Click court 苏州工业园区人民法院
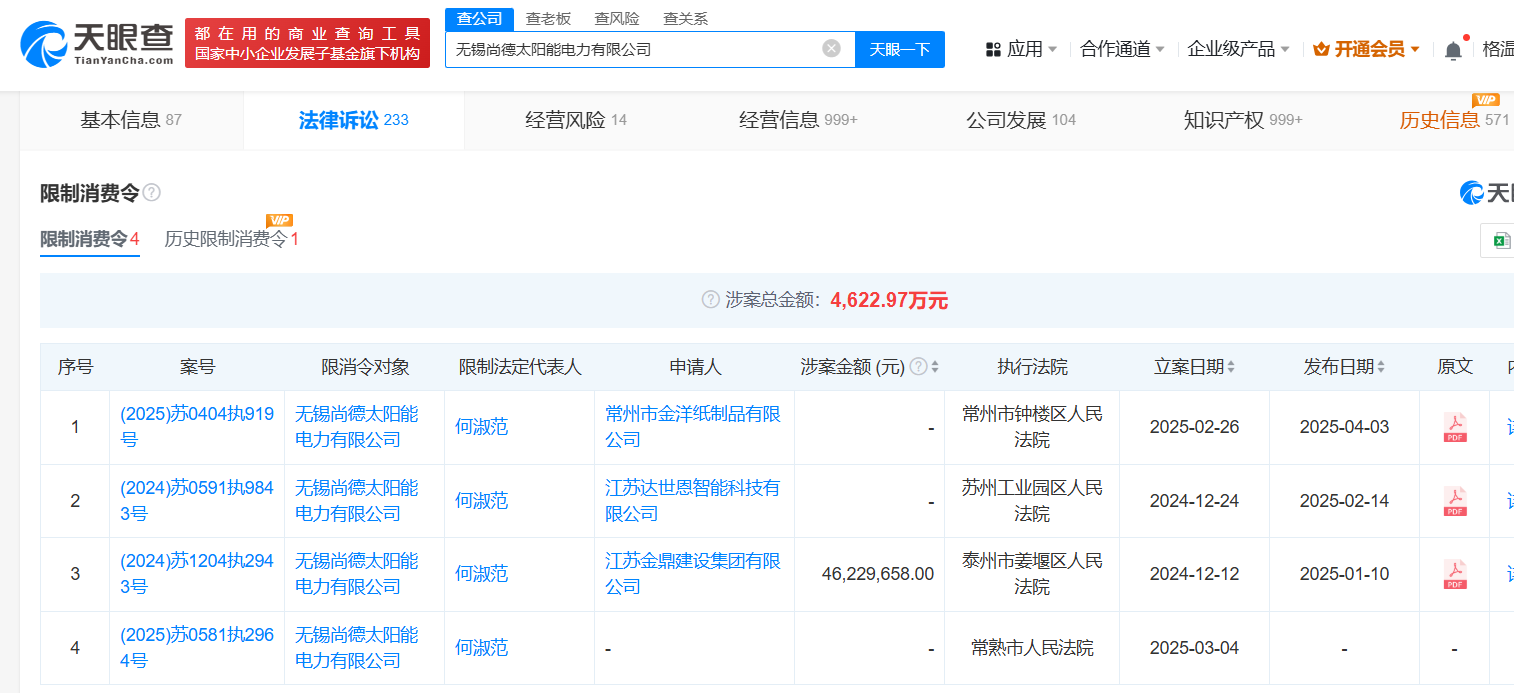The height and width of the screenshot is (693, 1514). click(x=1032, y=501)
